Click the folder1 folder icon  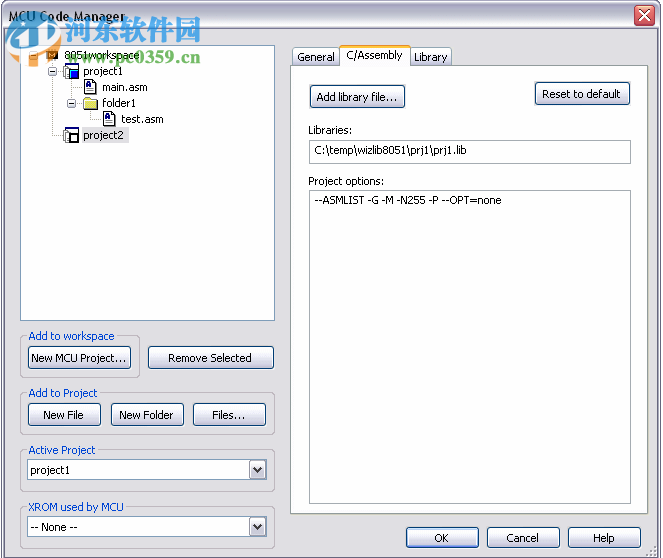90,103
